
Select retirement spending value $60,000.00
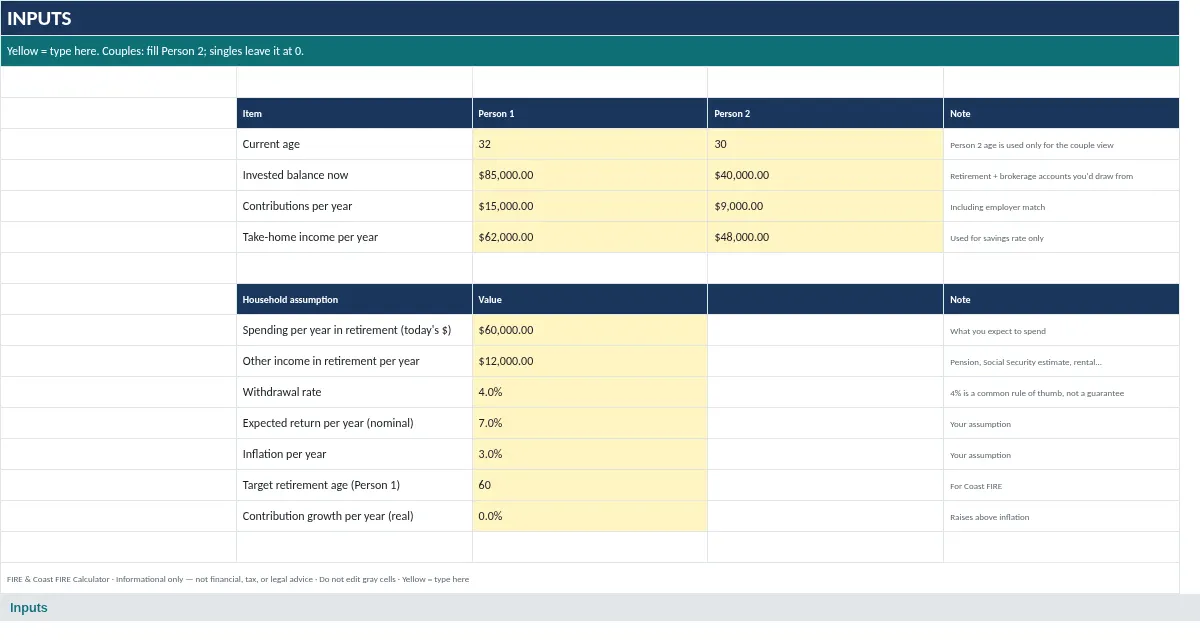click(590, 330)
